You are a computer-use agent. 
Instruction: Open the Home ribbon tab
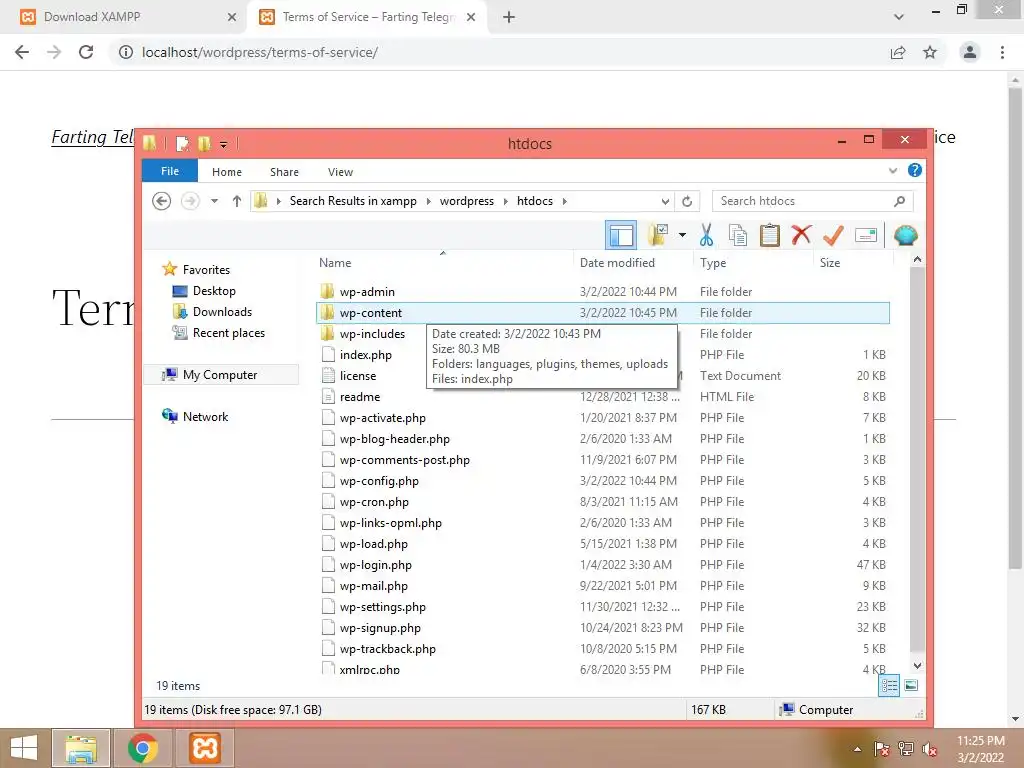tap(227, 172)
